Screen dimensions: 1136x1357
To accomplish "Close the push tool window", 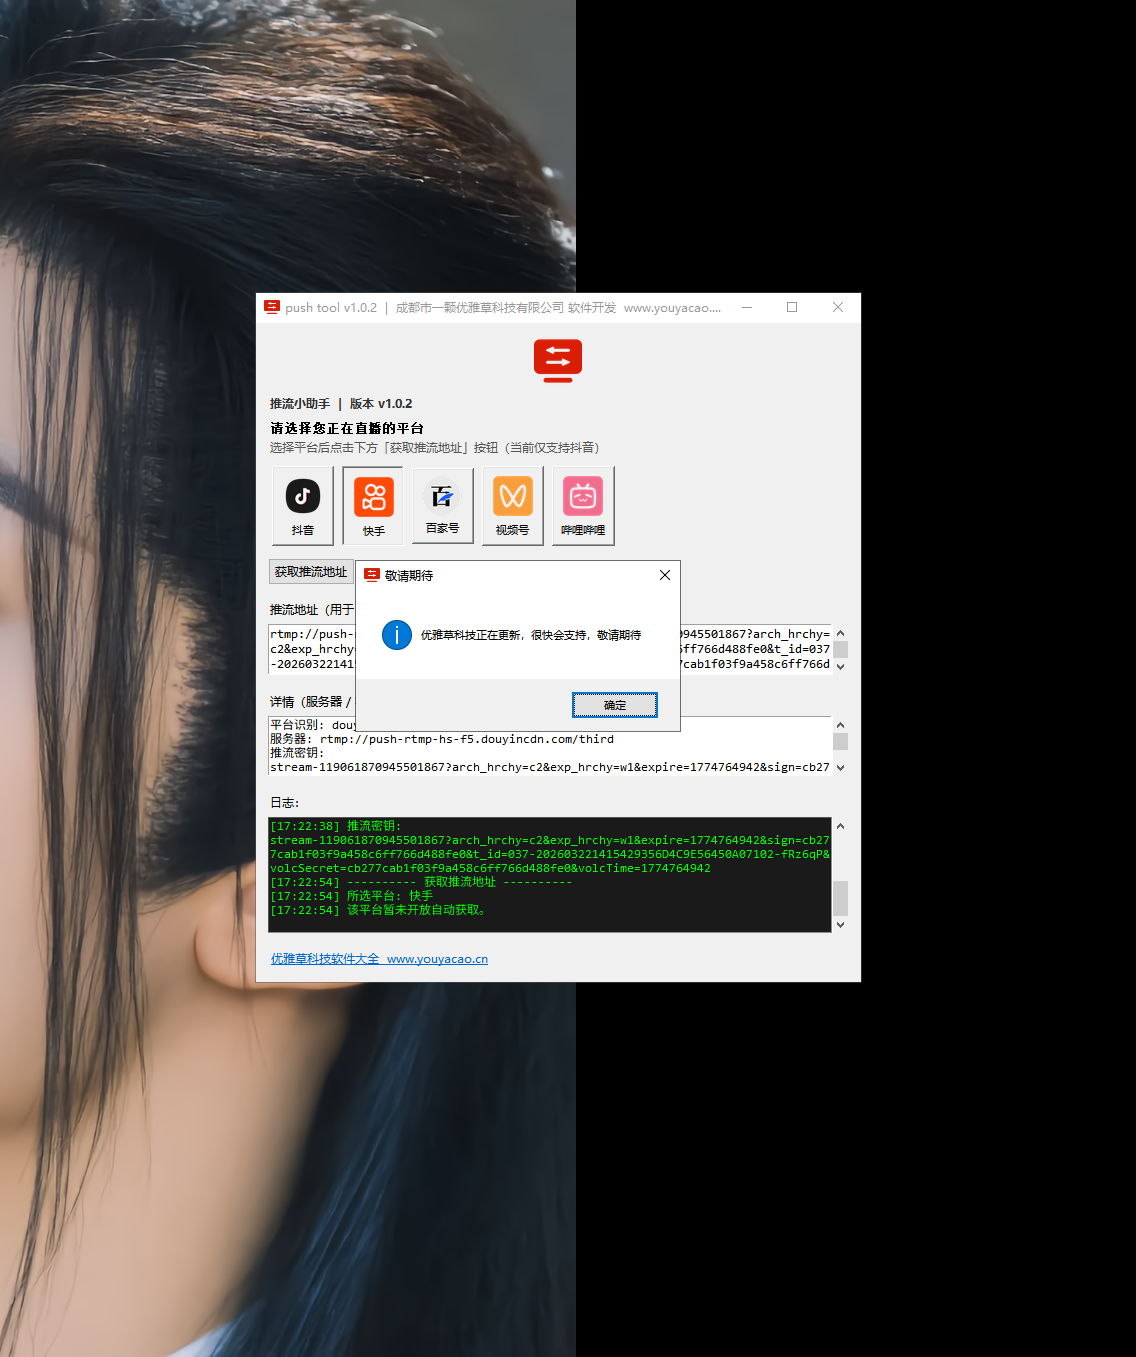I will [838, 307].
